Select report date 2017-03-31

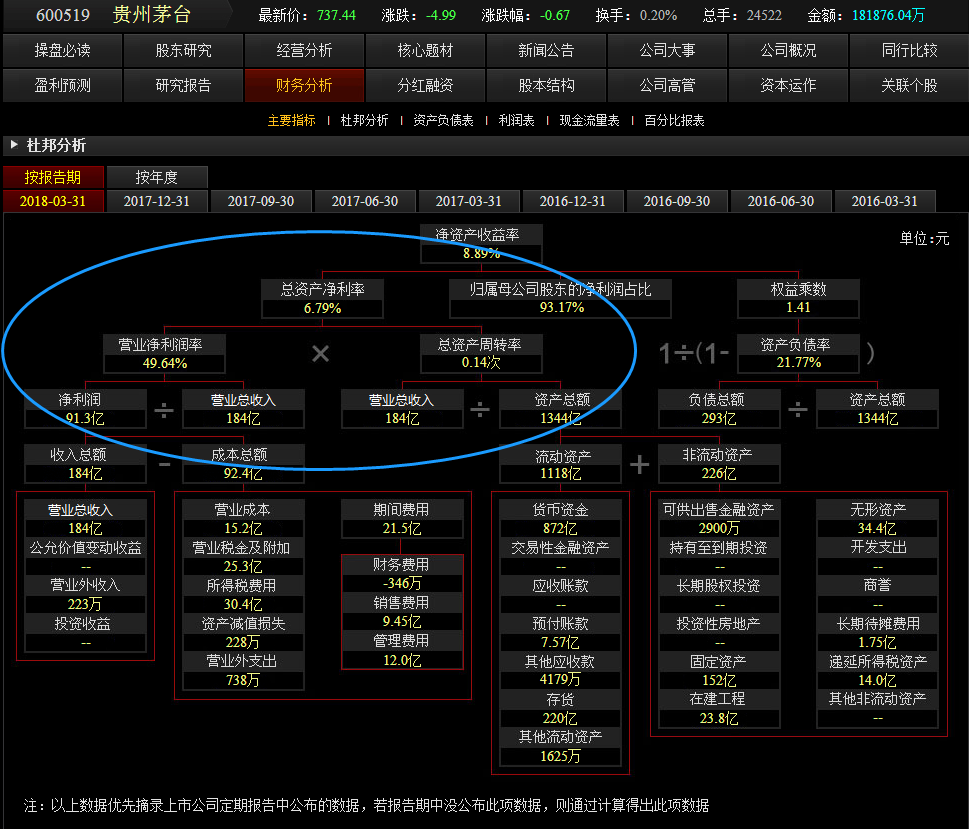tap(468, 201)
